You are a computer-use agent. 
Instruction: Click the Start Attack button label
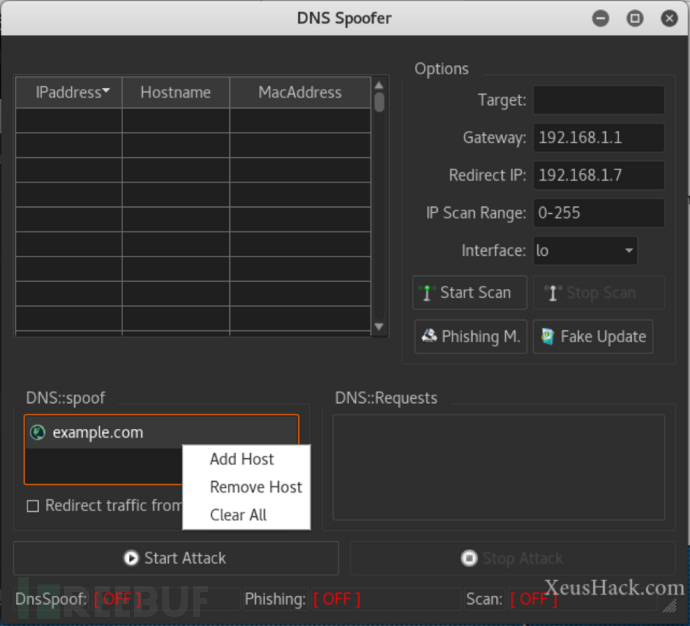tap(185, 558)
